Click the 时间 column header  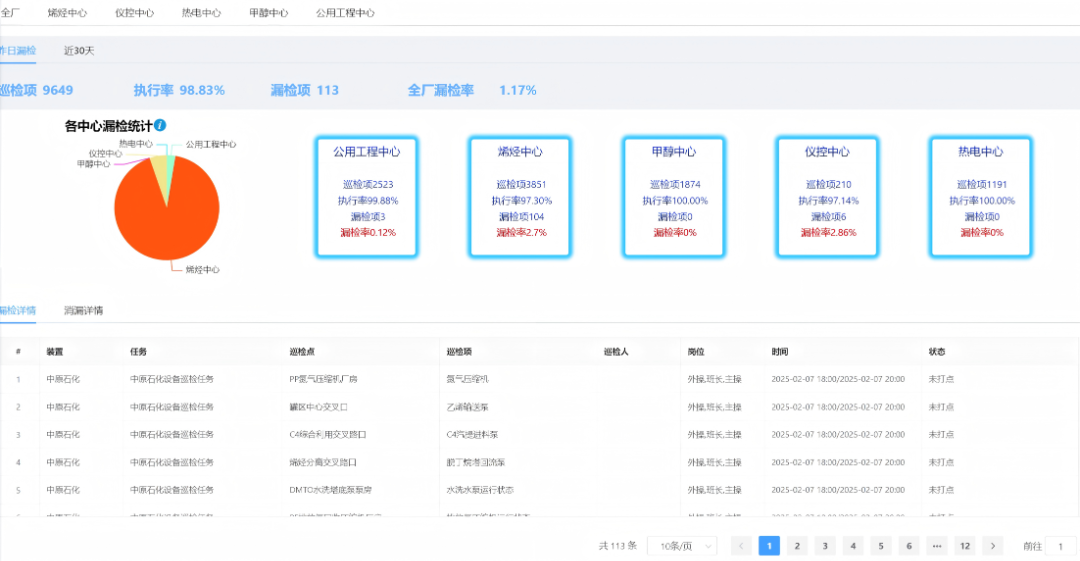coord(780,351)
